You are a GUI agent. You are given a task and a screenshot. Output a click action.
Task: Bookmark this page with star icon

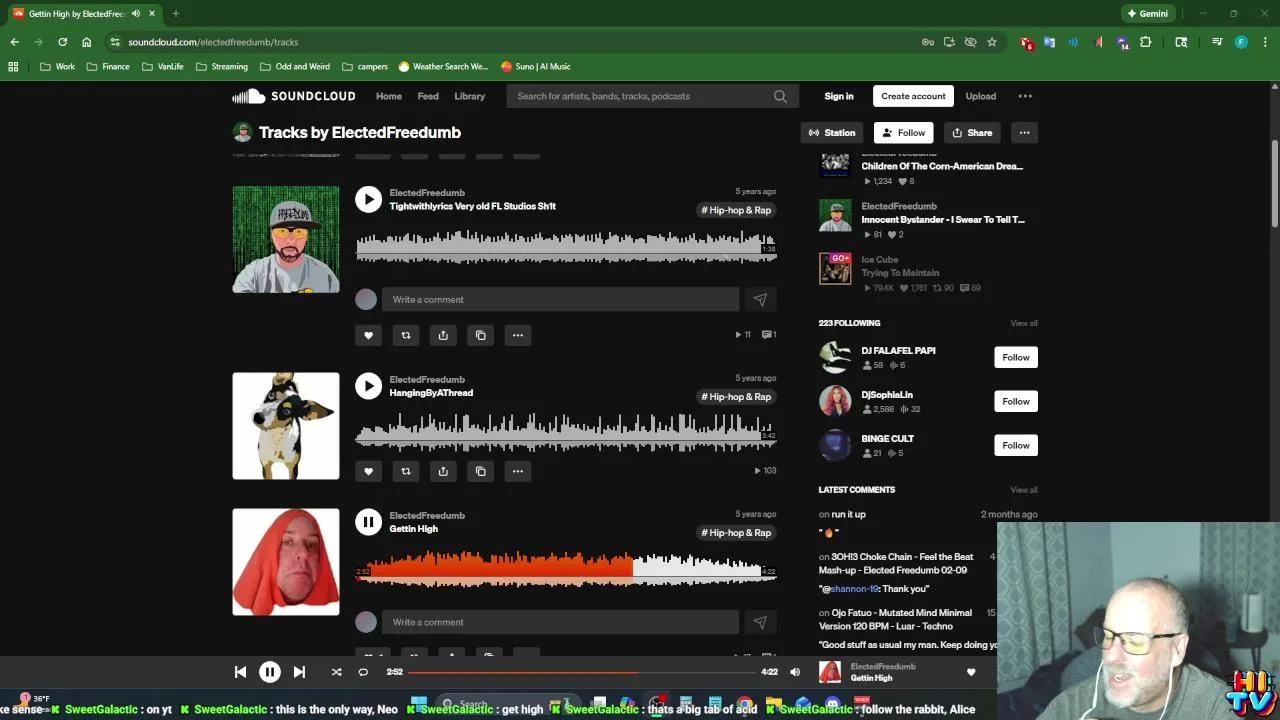pos(992,42)
